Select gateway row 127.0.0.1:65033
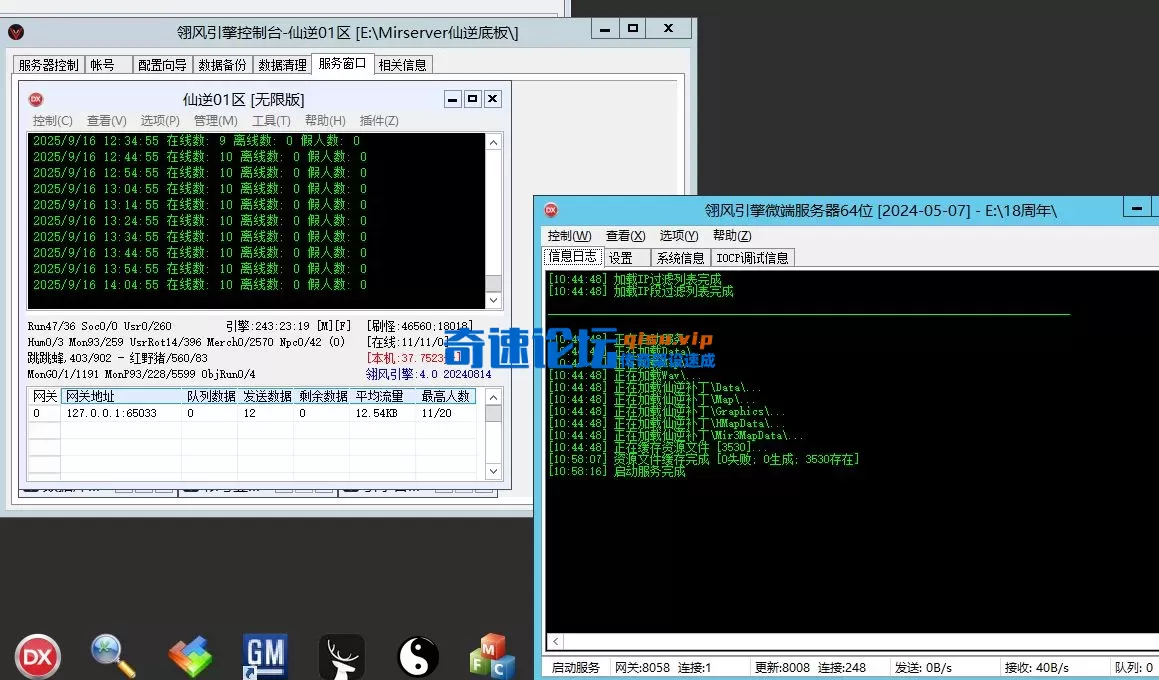Image resolution: width=1159 pixels, height=680 pixels. tap(111, 413)
